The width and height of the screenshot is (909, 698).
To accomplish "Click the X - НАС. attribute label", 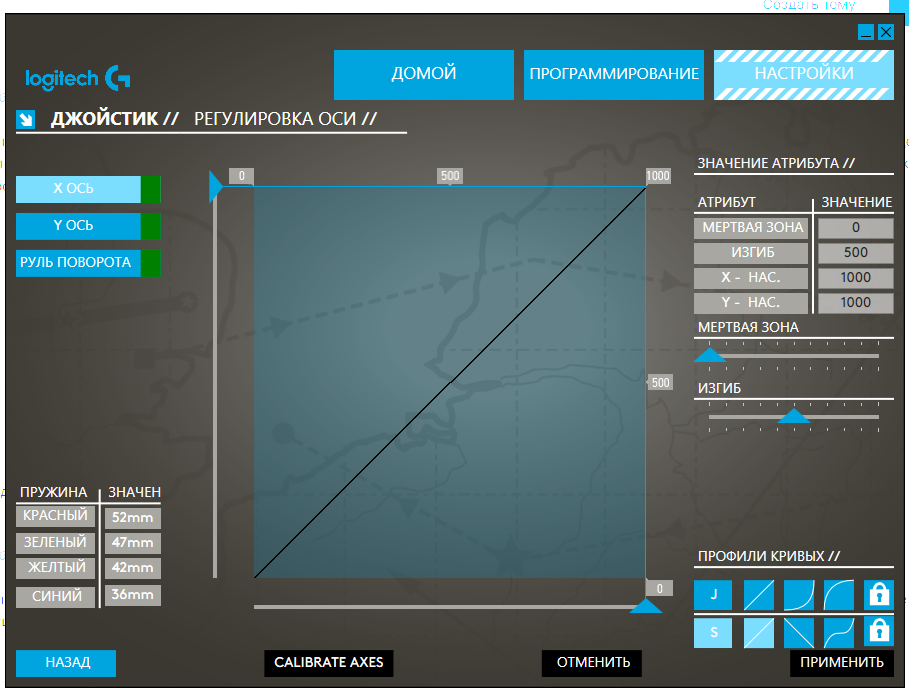I will [x=751, y=278].
